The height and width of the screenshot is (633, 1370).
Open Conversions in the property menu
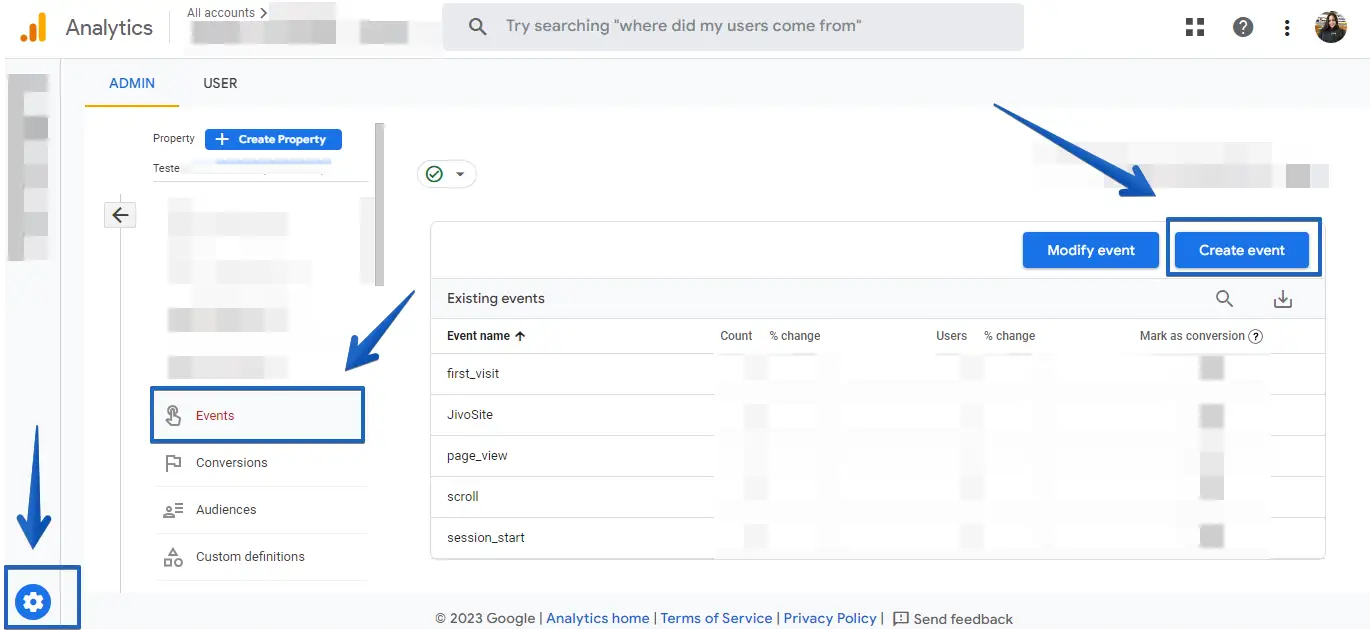231,463
